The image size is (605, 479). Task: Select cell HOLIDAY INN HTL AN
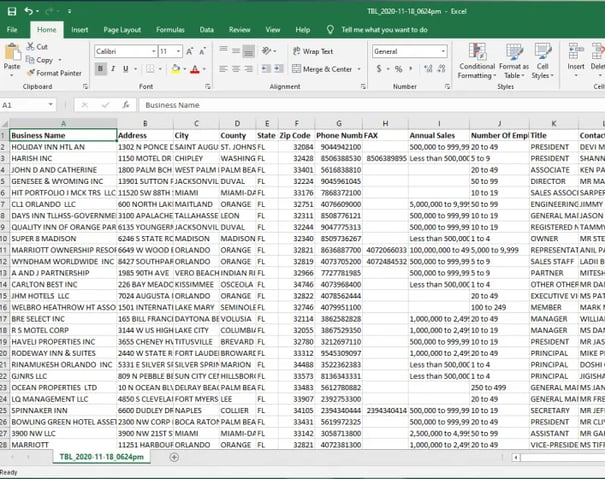63,147
